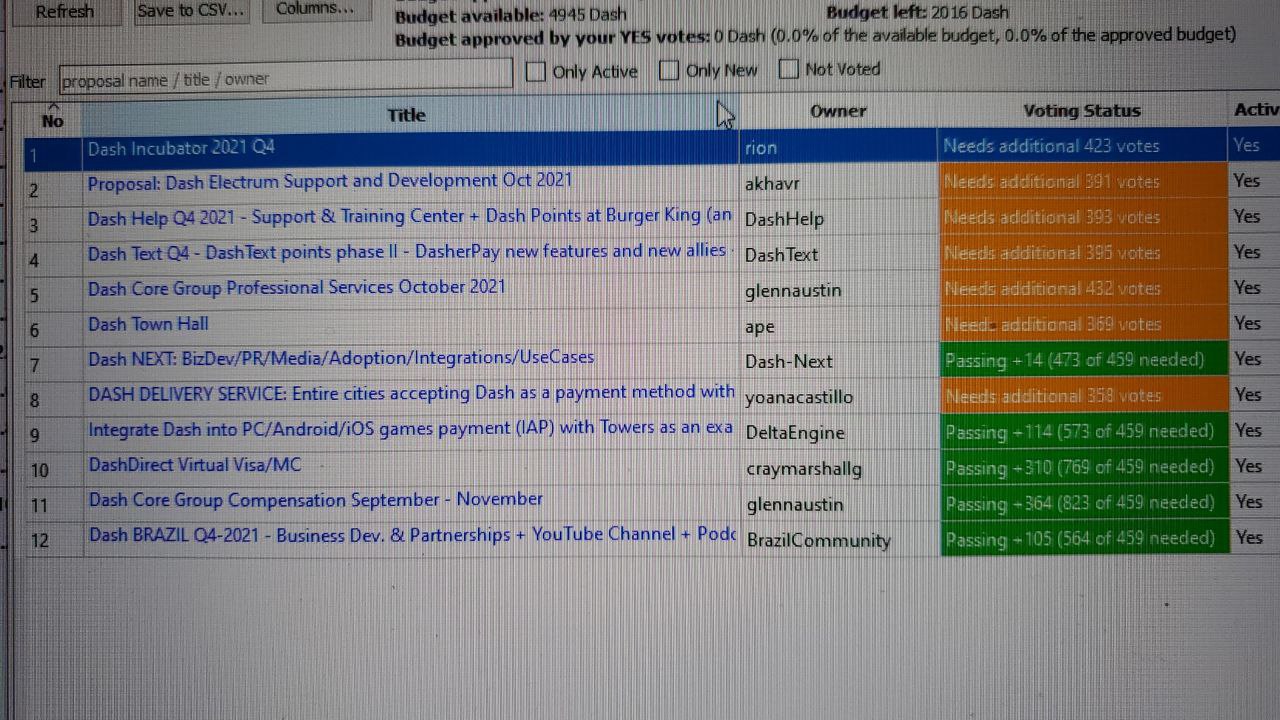The height and width of the screenshot is (720, 1280).
Task: Open the Columns button
Action: 315,10
